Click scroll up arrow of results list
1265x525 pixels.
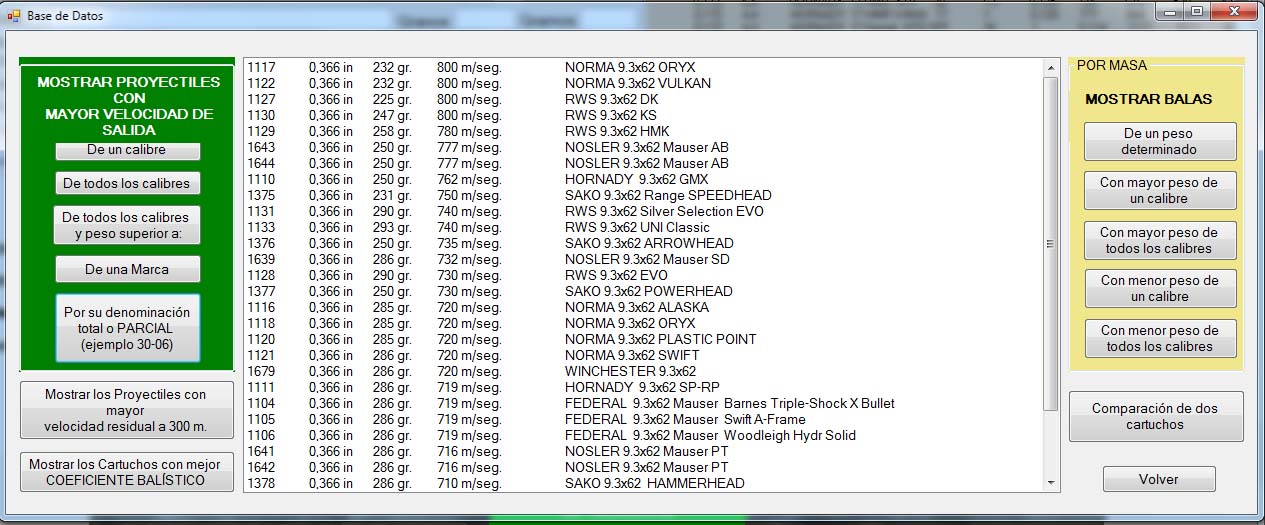(1050, 68)
